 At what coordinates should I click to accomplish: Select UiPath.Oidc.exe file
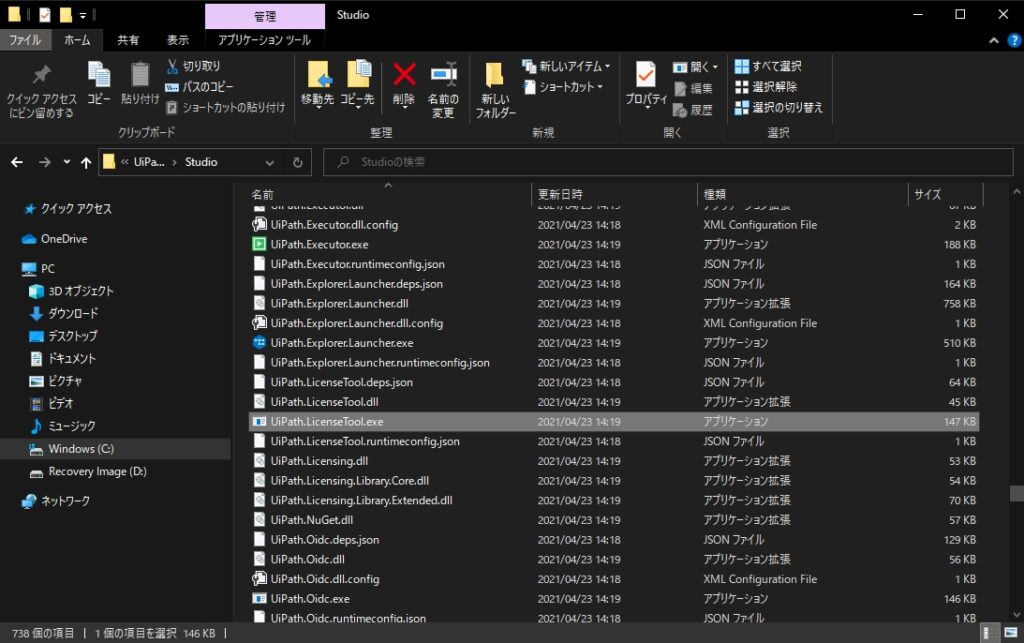(x=310, y=599)
